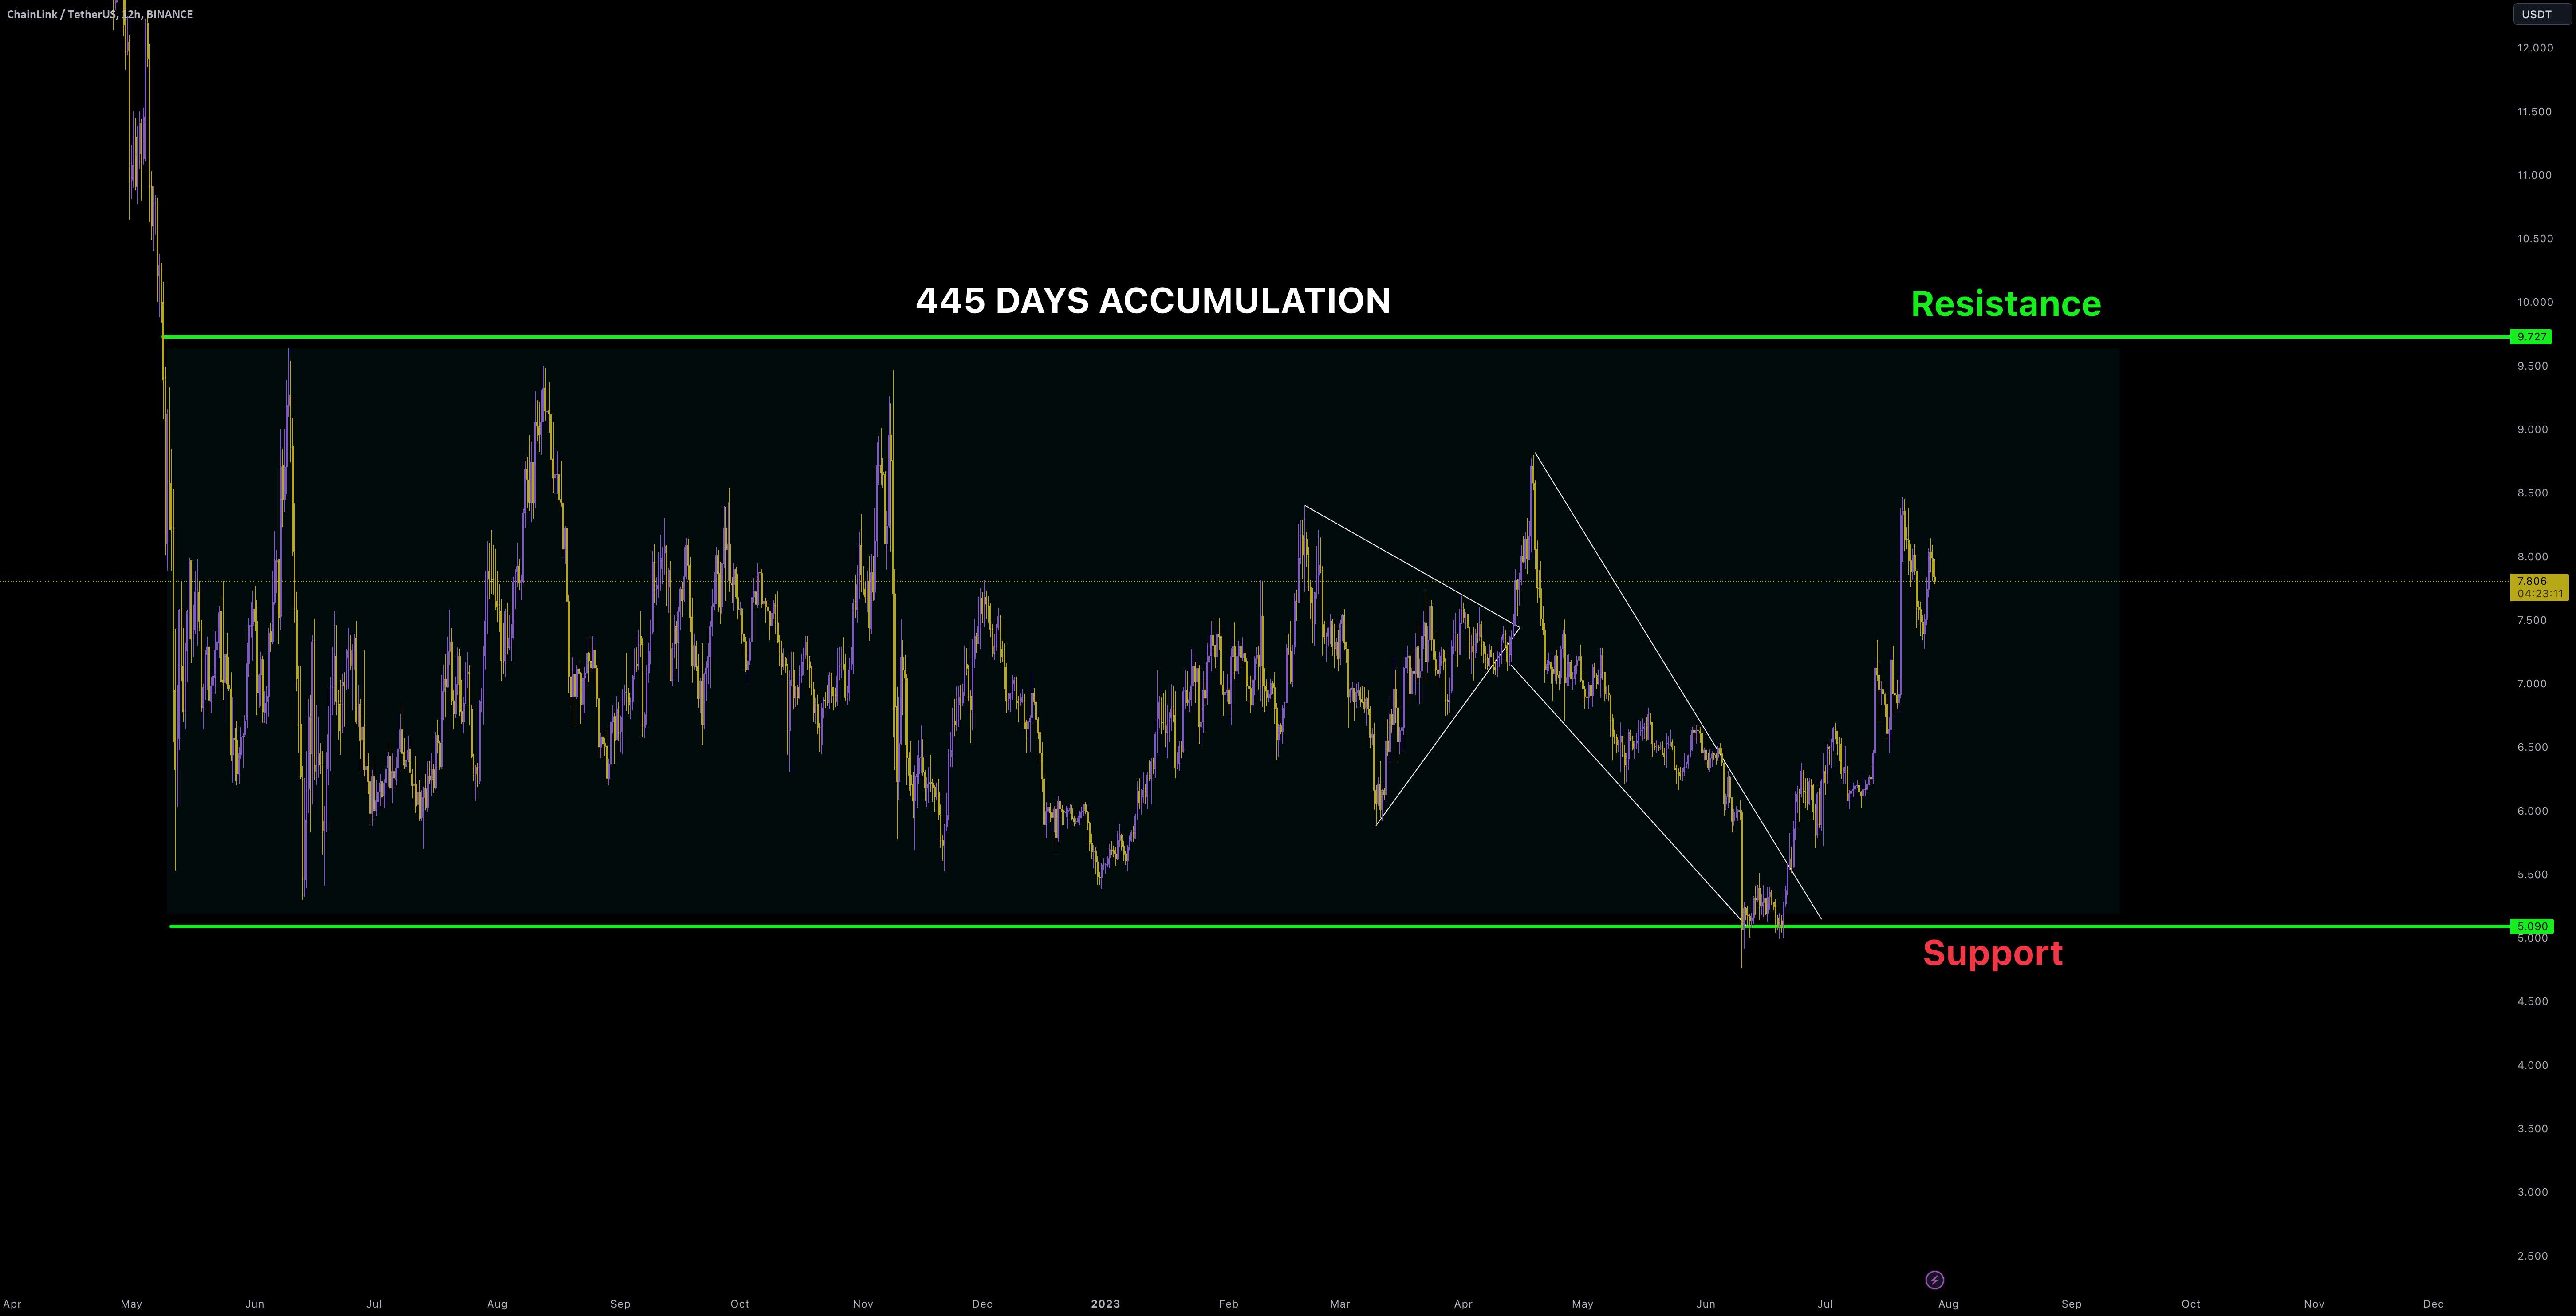
Task: Click the 8.500 price axis label
Action: [x=2533, y=493]
